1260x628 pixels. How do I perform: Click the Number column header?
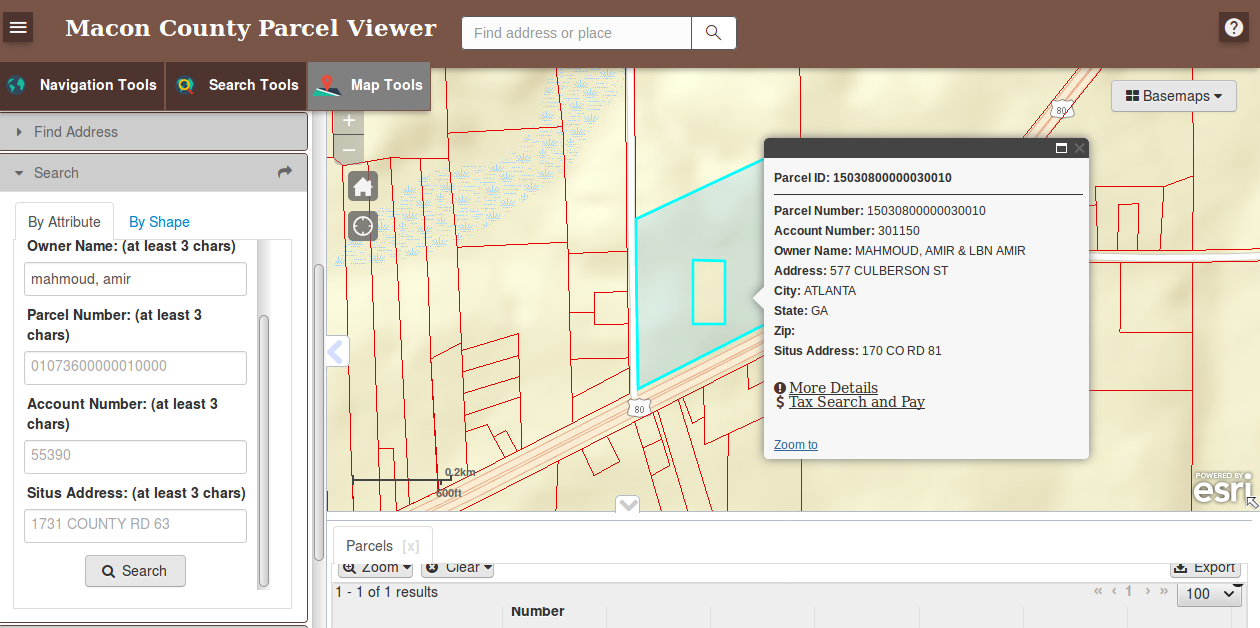[x=538, y=611]
